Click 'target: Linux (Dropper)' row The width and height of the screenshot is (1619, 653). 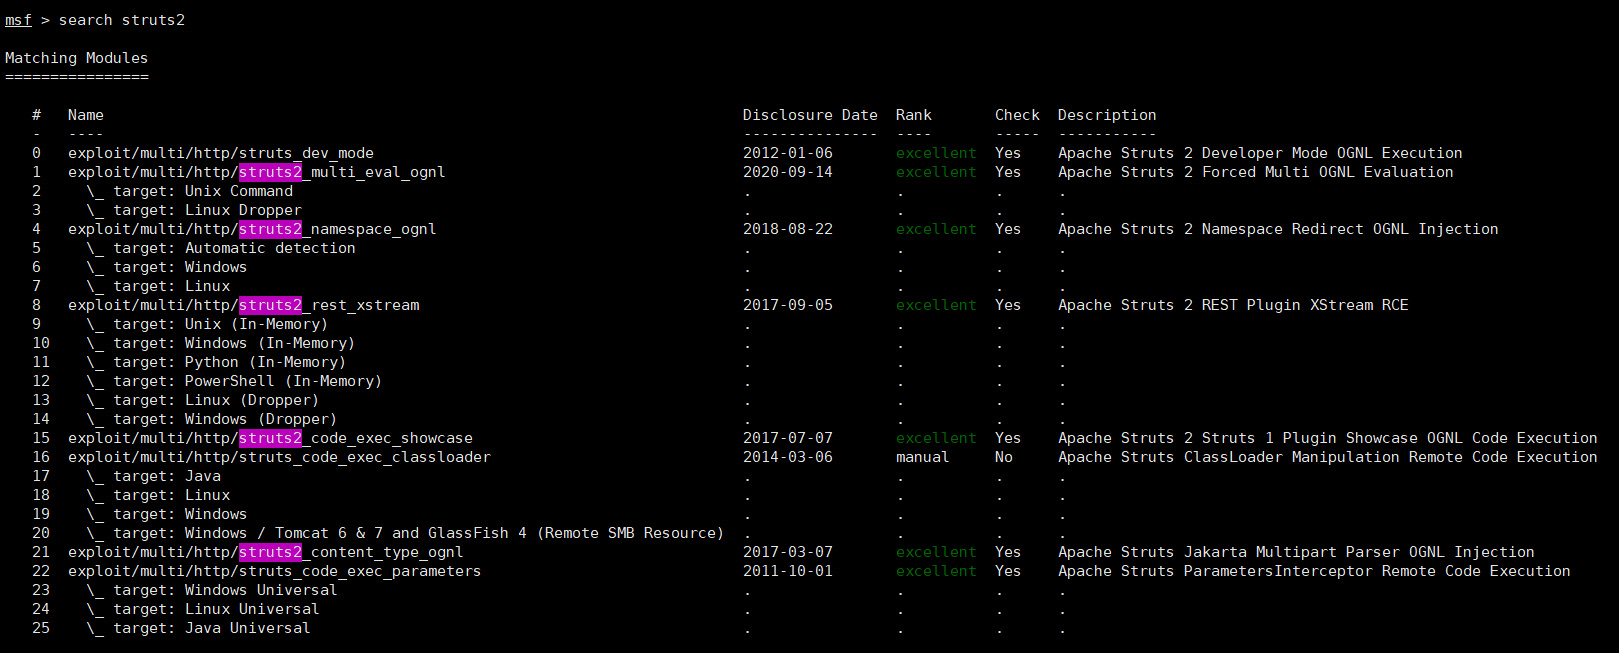203,400
